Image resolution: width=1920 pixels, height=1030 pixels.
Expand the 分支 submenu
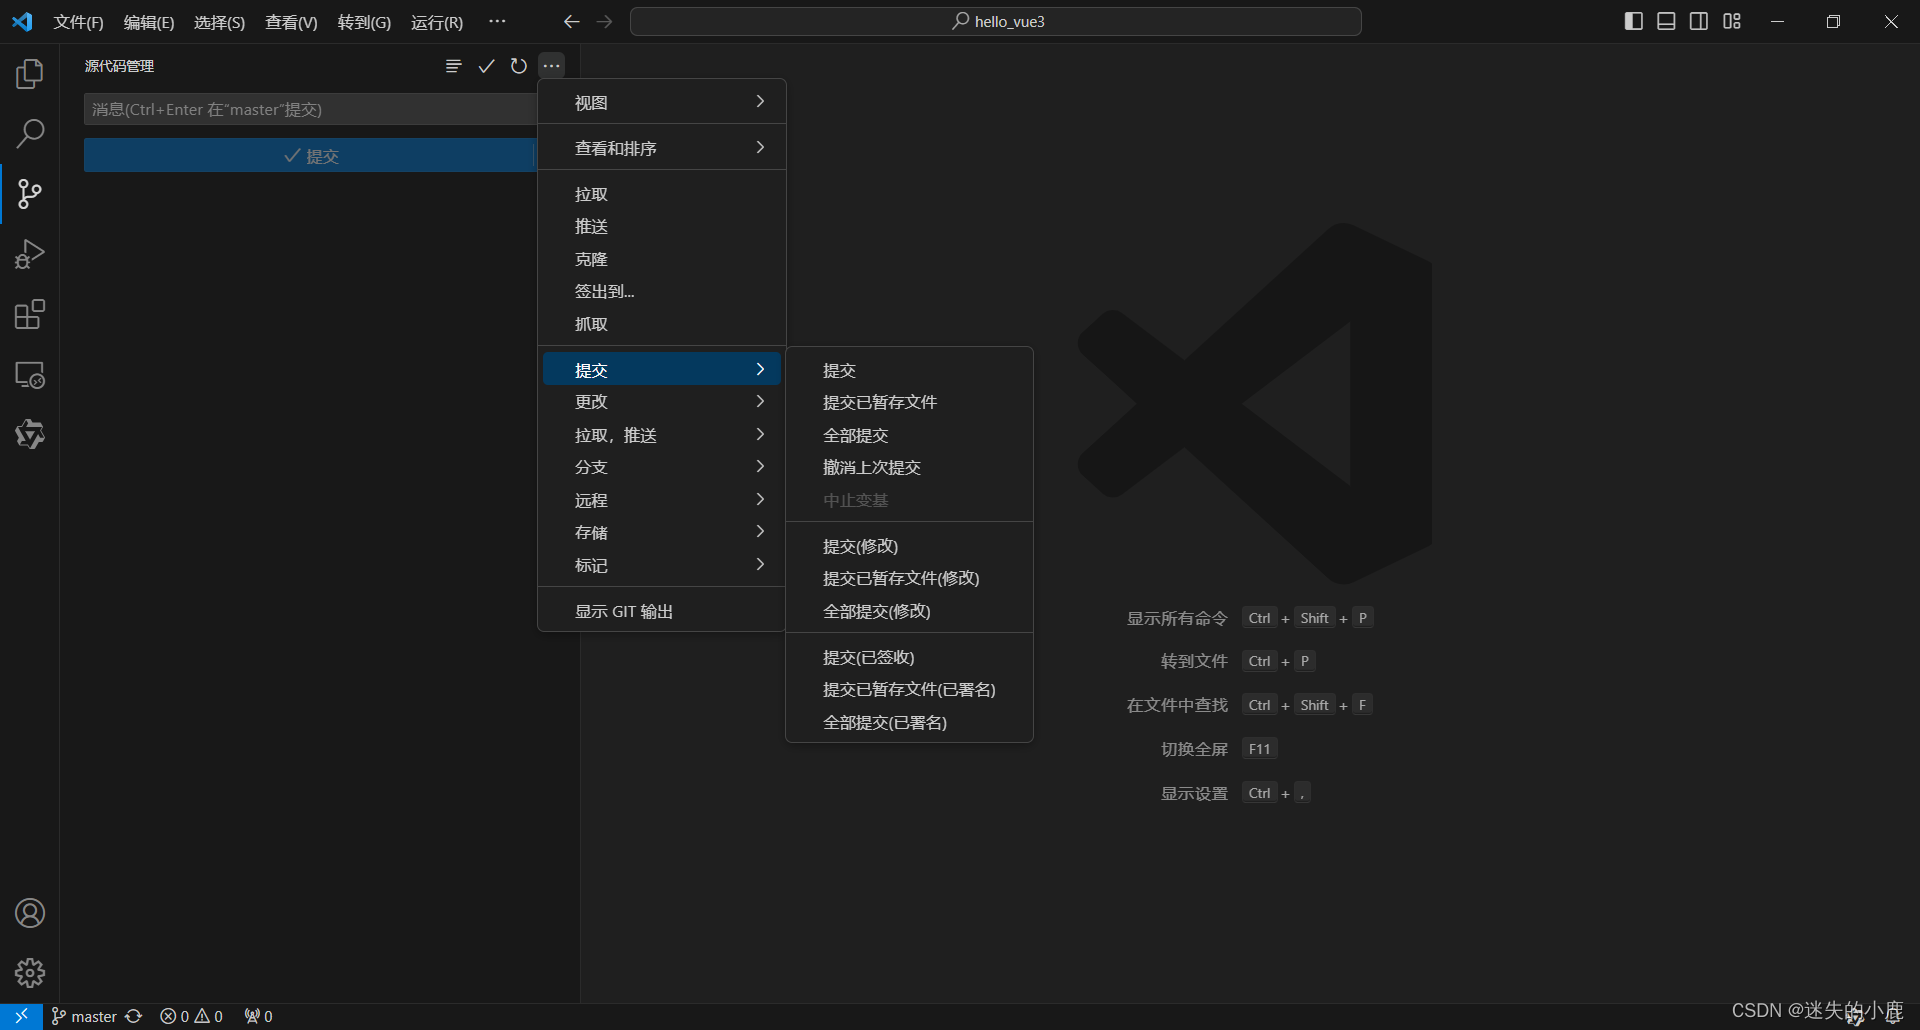(x=662, y=467)
